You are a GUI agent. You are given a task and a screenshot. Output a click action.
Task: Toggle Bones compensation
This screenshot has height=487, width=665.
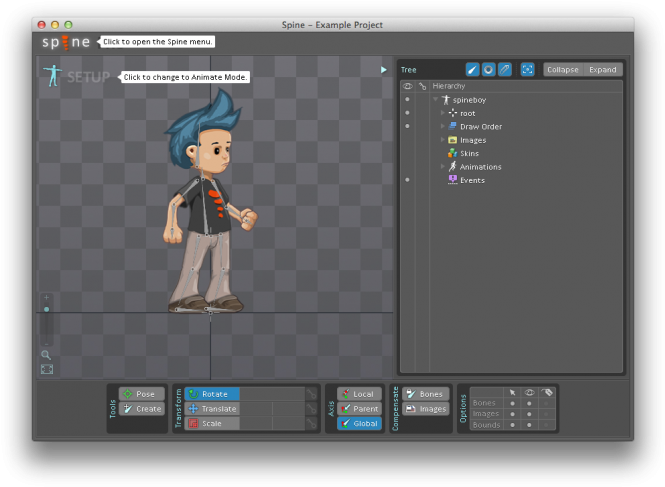click(425, 394)
